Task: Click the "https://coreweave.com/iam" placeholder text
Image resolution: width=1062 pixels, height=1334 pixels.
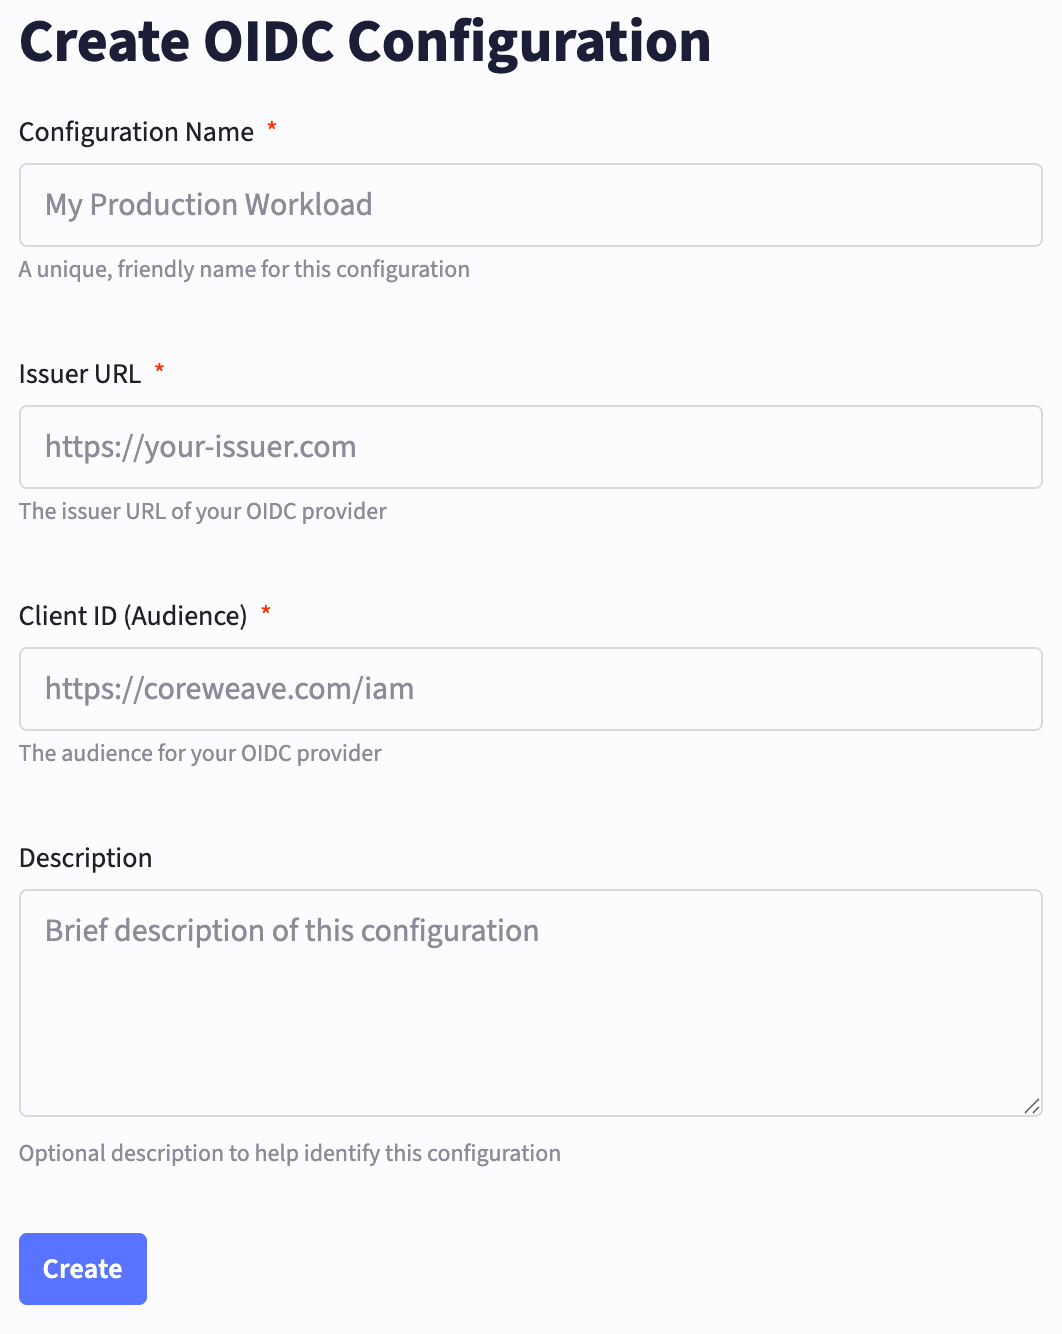Action: point(230,689)
